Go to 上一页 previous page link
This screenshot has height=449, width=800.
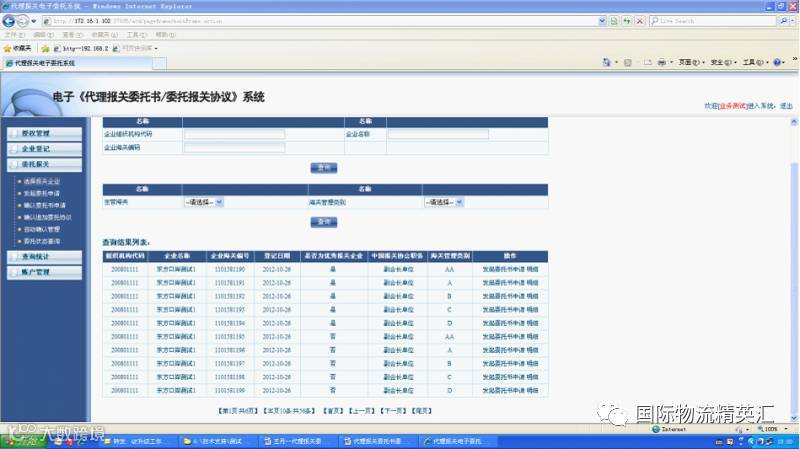[363, 411]
